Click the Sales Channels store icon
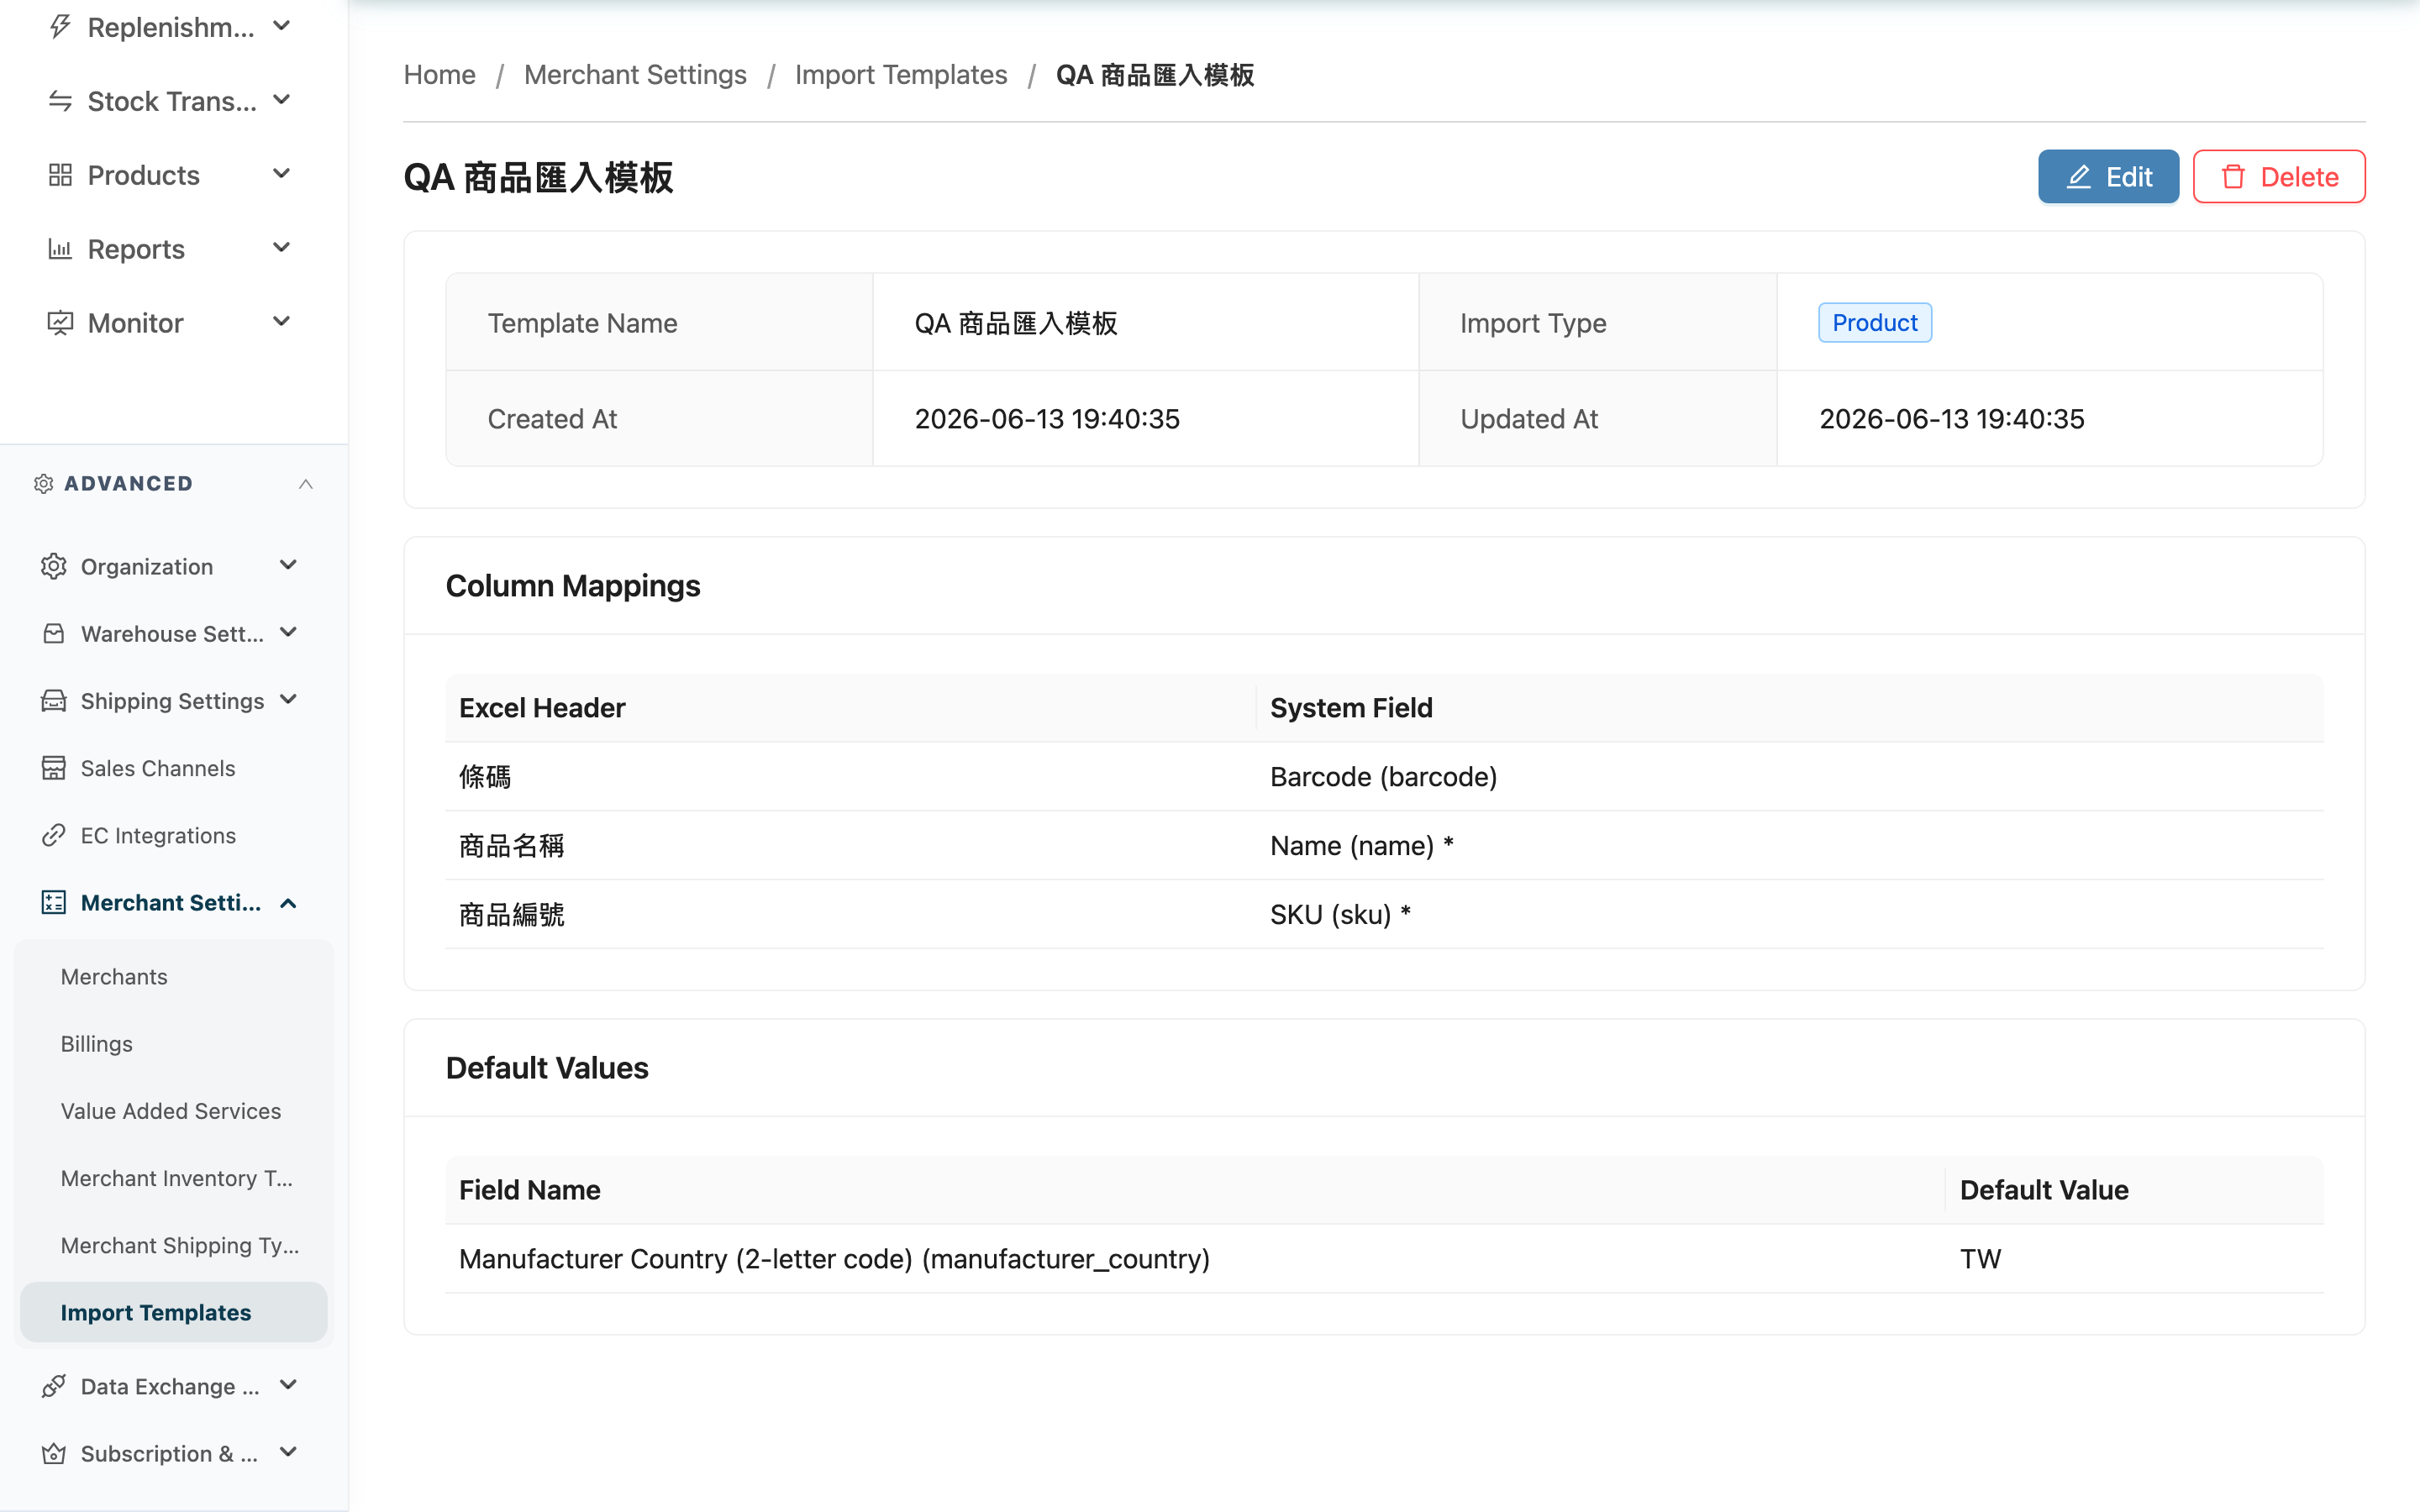The width and height of the screenshot is (2420, 1512). pos(54,768)
